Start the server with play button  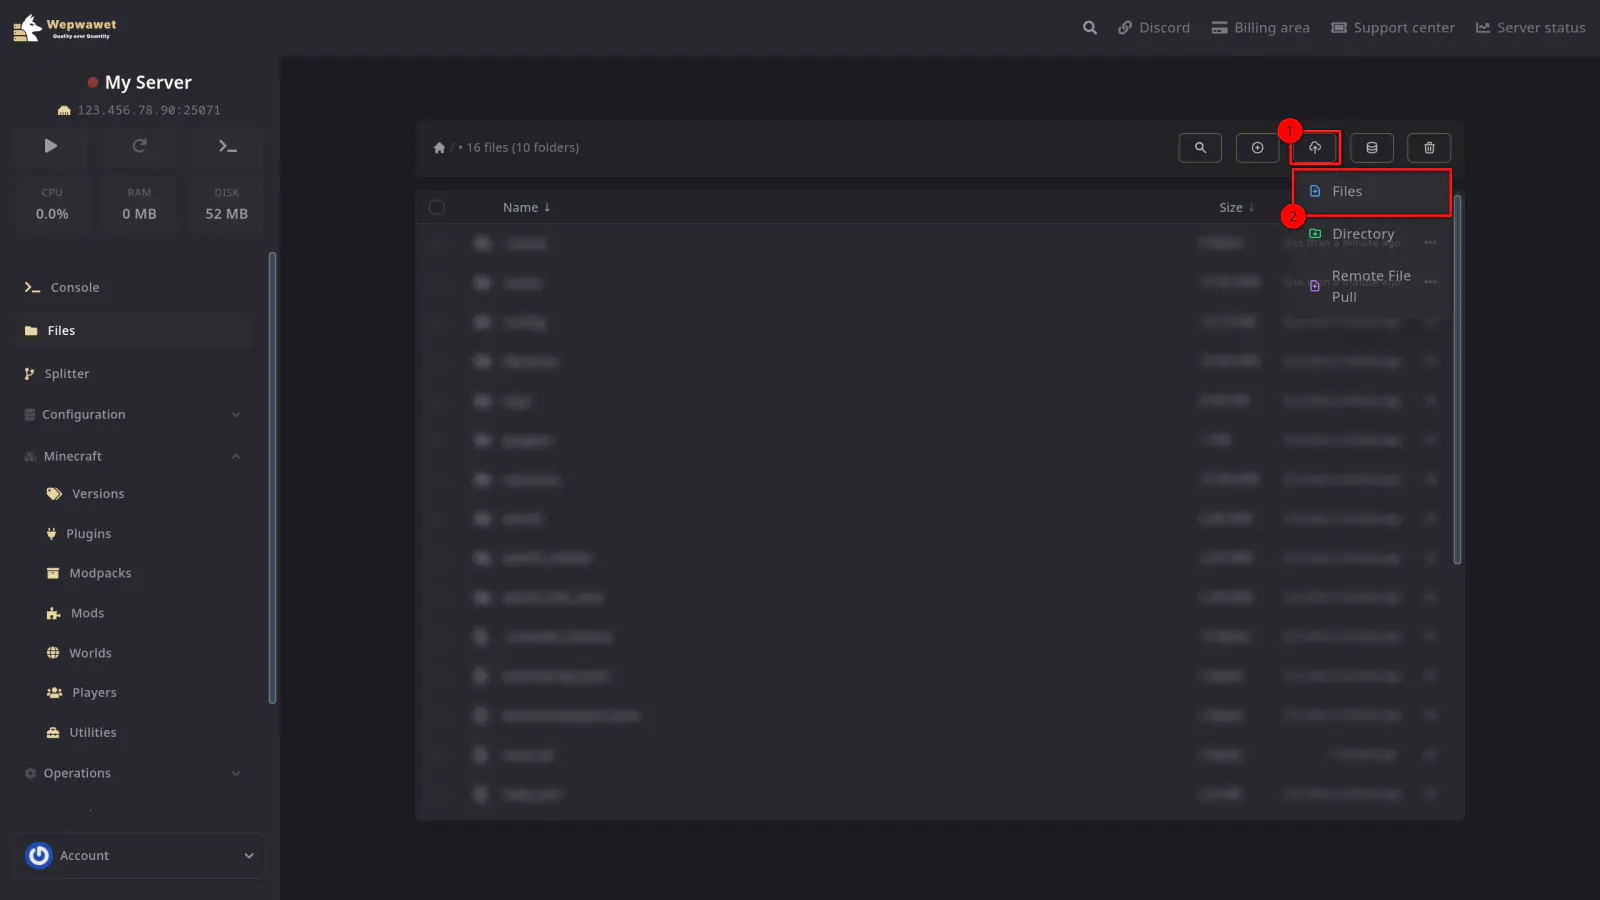51,146
